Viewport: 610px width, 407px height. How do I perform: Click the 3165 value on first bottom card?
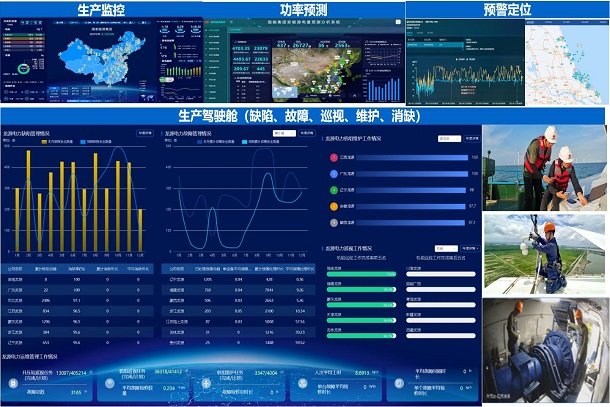point(76,393)
